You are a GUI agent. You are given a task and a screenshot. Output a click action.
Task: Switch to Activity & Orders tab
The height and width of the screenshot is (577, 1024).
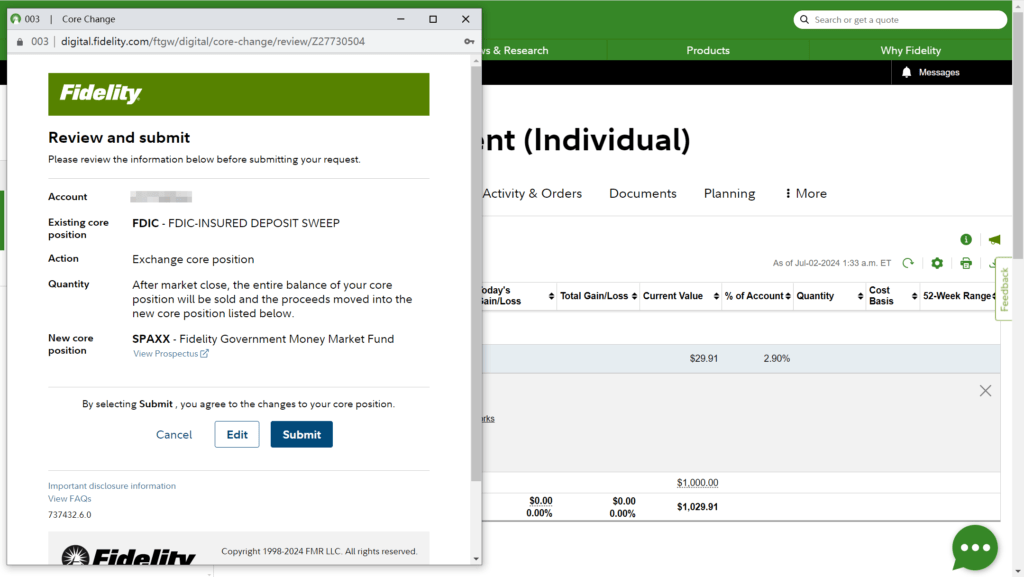coord(532,193)
